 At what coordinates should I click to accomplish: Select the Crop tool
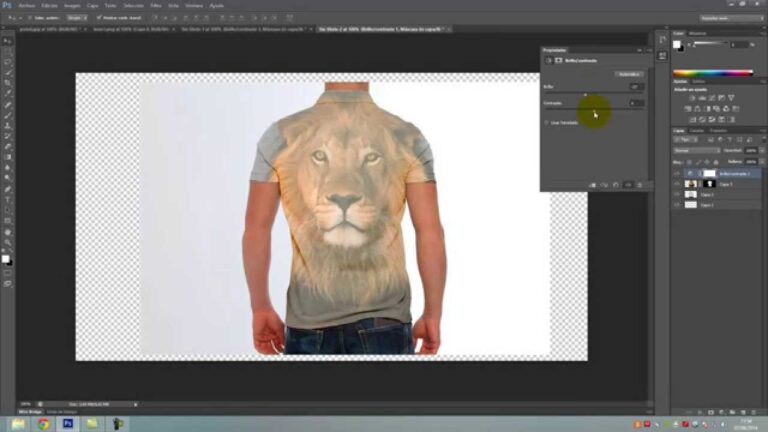pos(7,83)
